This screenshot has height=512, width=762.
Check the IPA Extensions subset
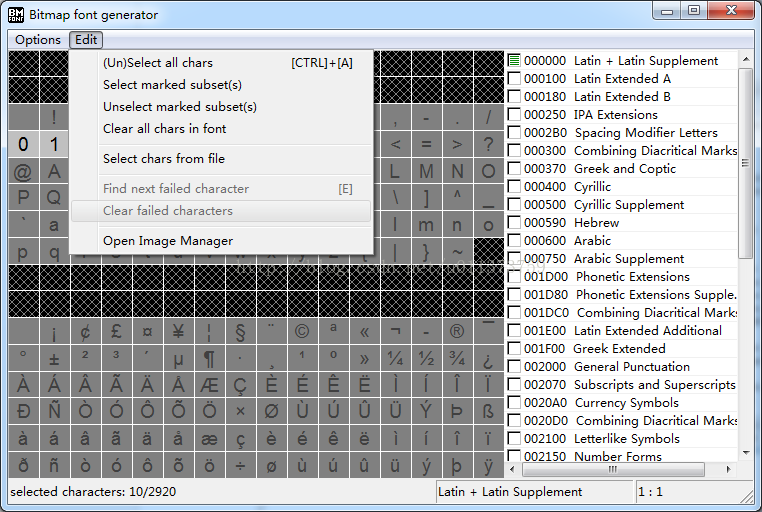click(514, 115)
